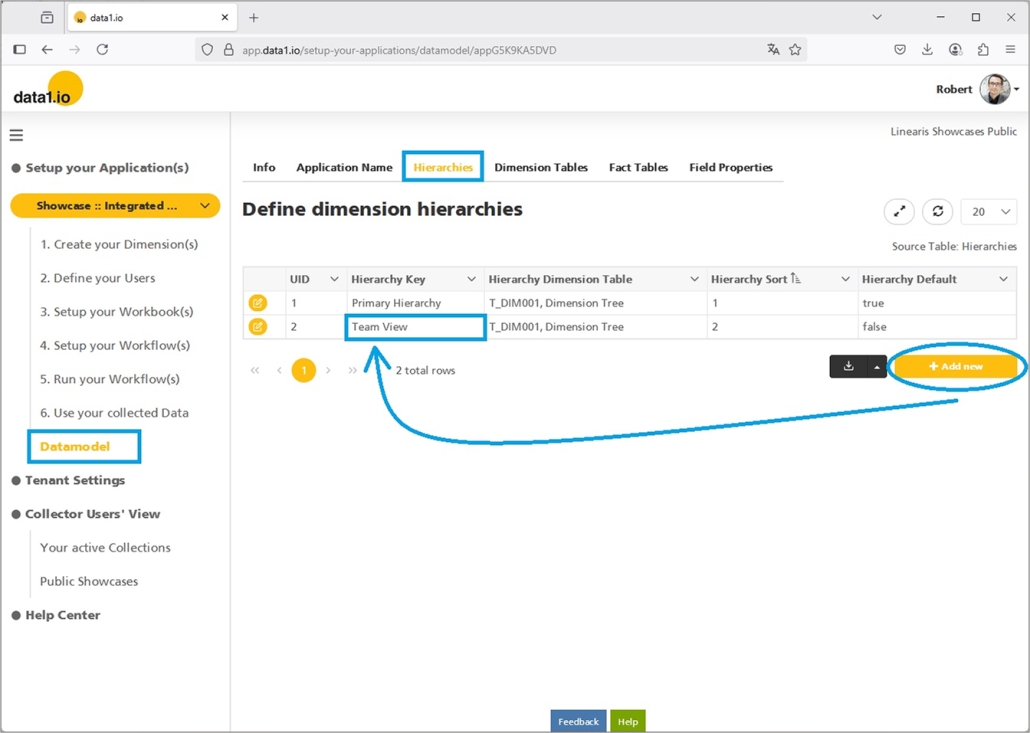This screenshot has height=733, width=1030.
Task: Expand the download options caret
Action: pyautogui.click(x=877, y=366)
